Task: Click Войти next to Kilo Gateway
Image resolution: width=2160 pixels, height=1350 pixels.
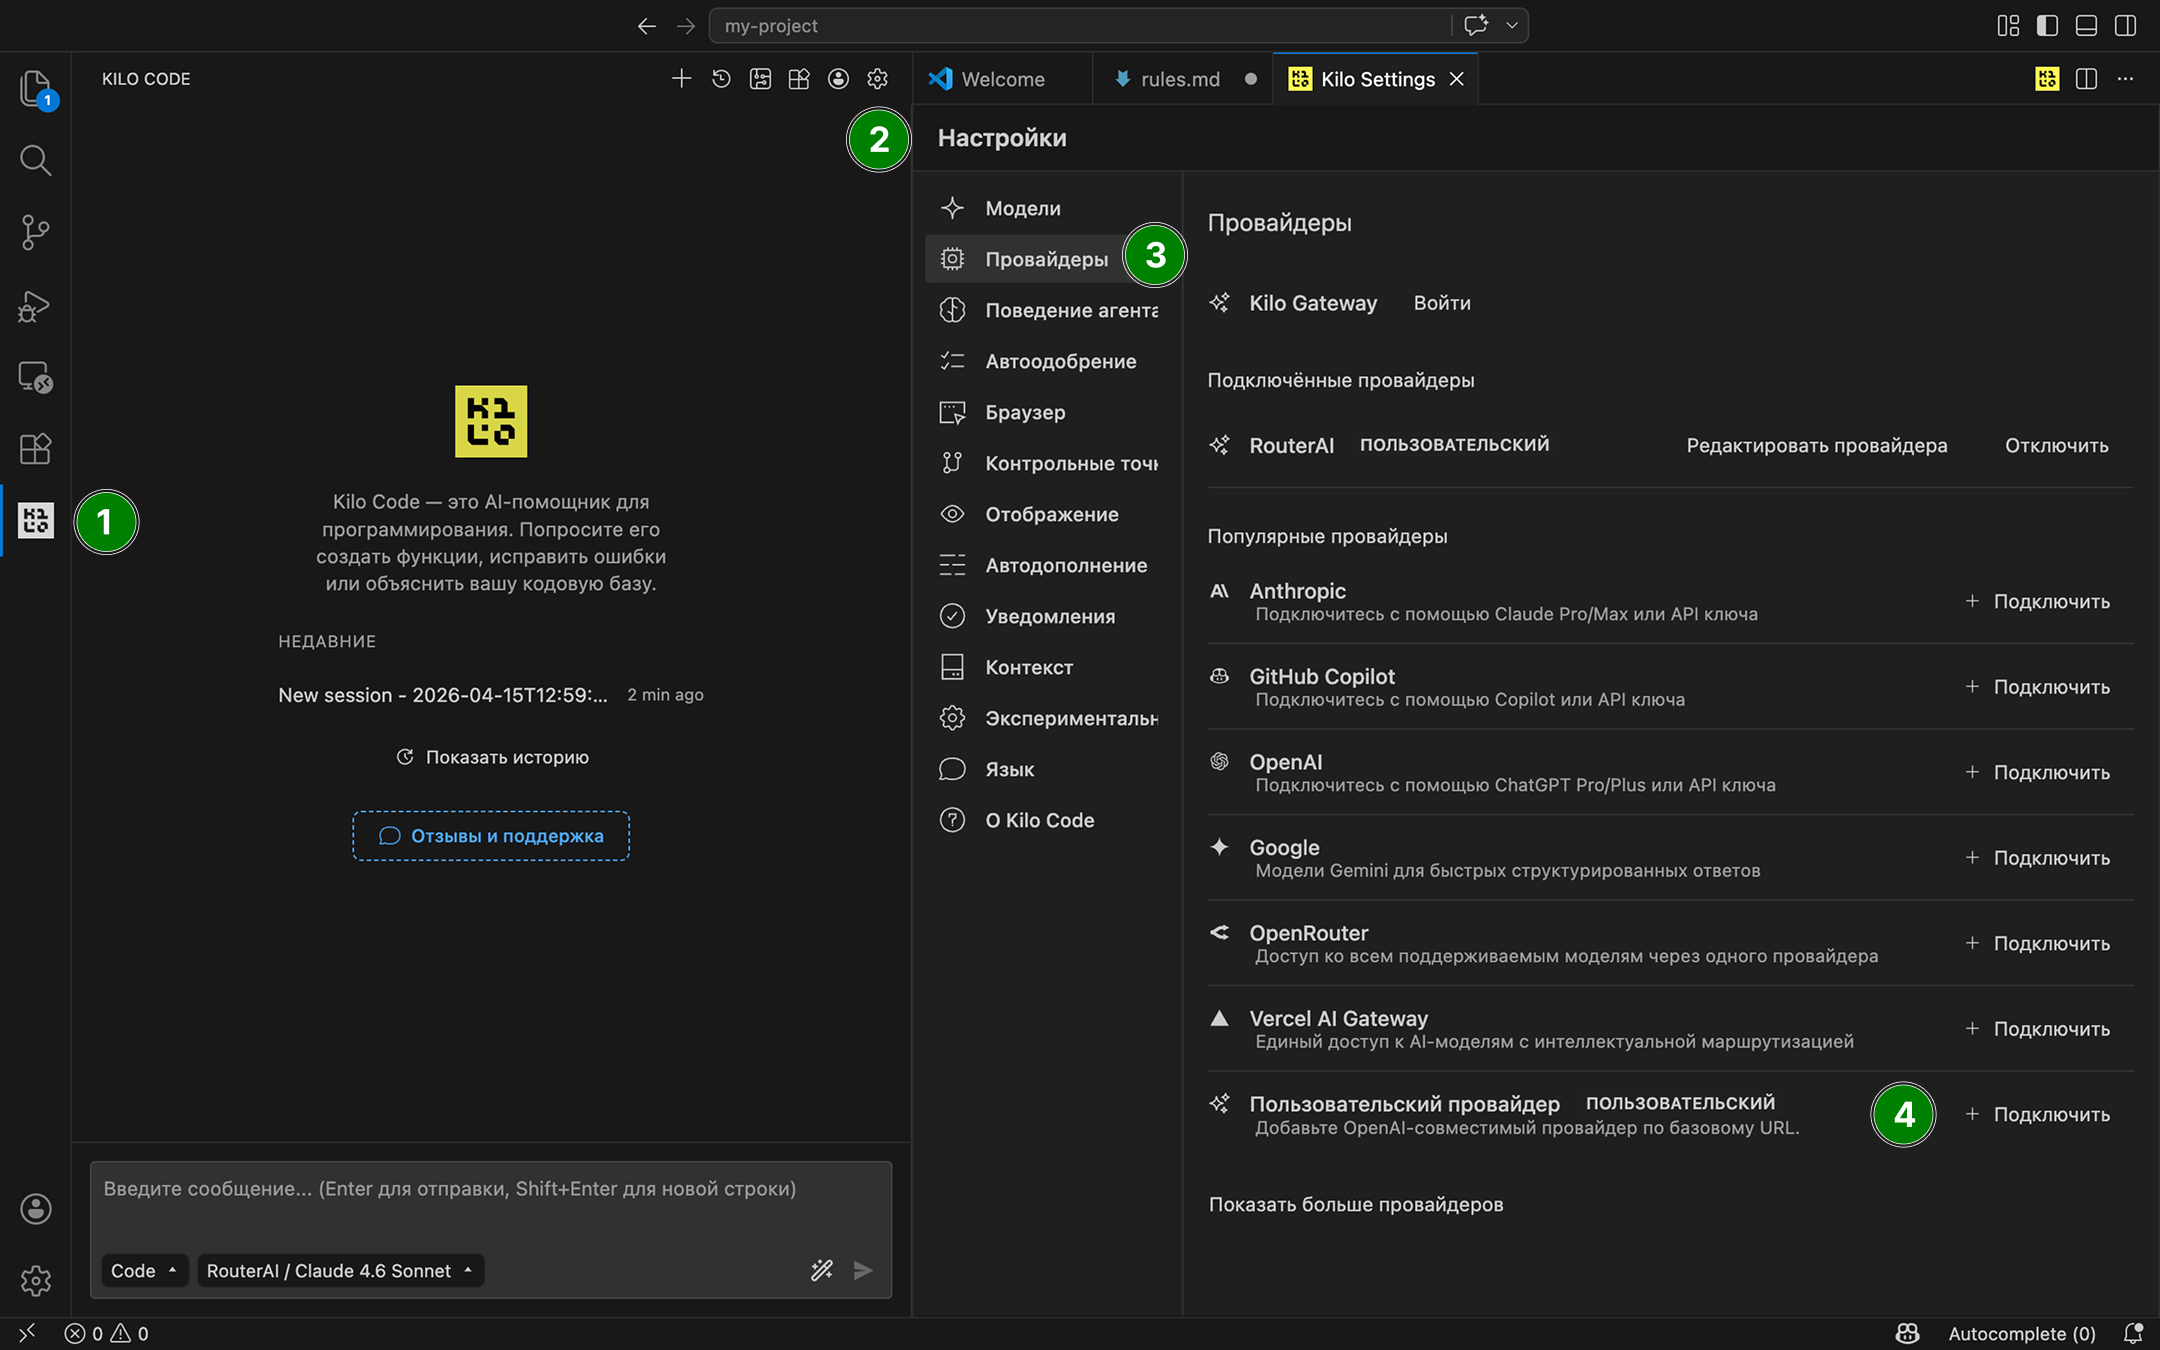Action: pos(1441,303)
